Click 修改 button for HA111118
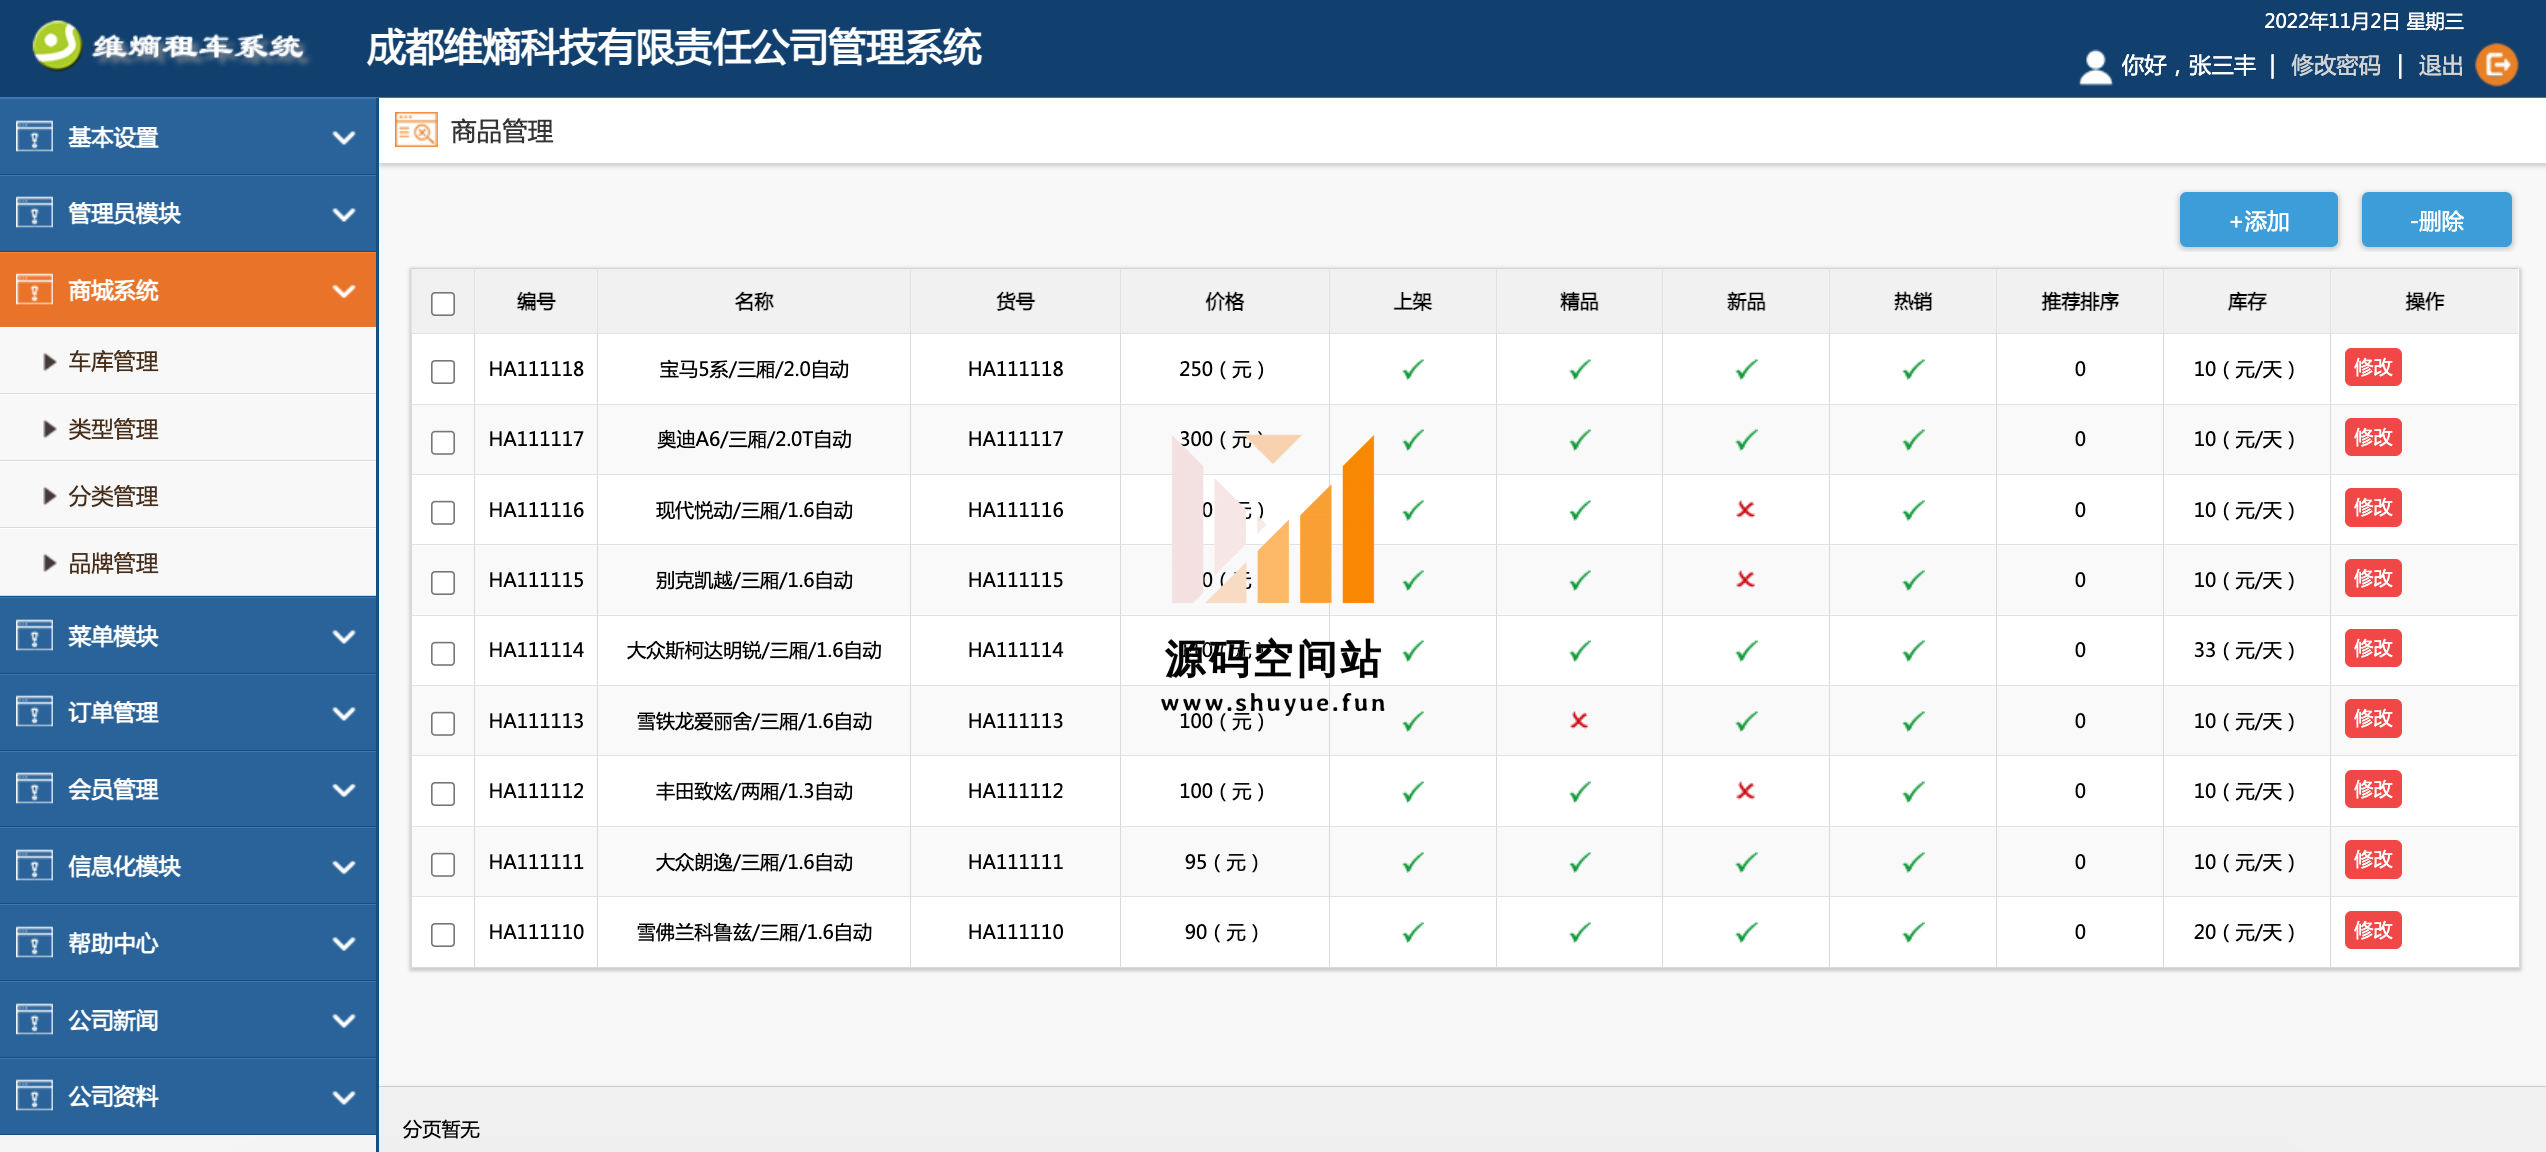Image resolution: width=2546 pixels, height=1152 pixels. pyautogui.click(x=2373, y=367)
